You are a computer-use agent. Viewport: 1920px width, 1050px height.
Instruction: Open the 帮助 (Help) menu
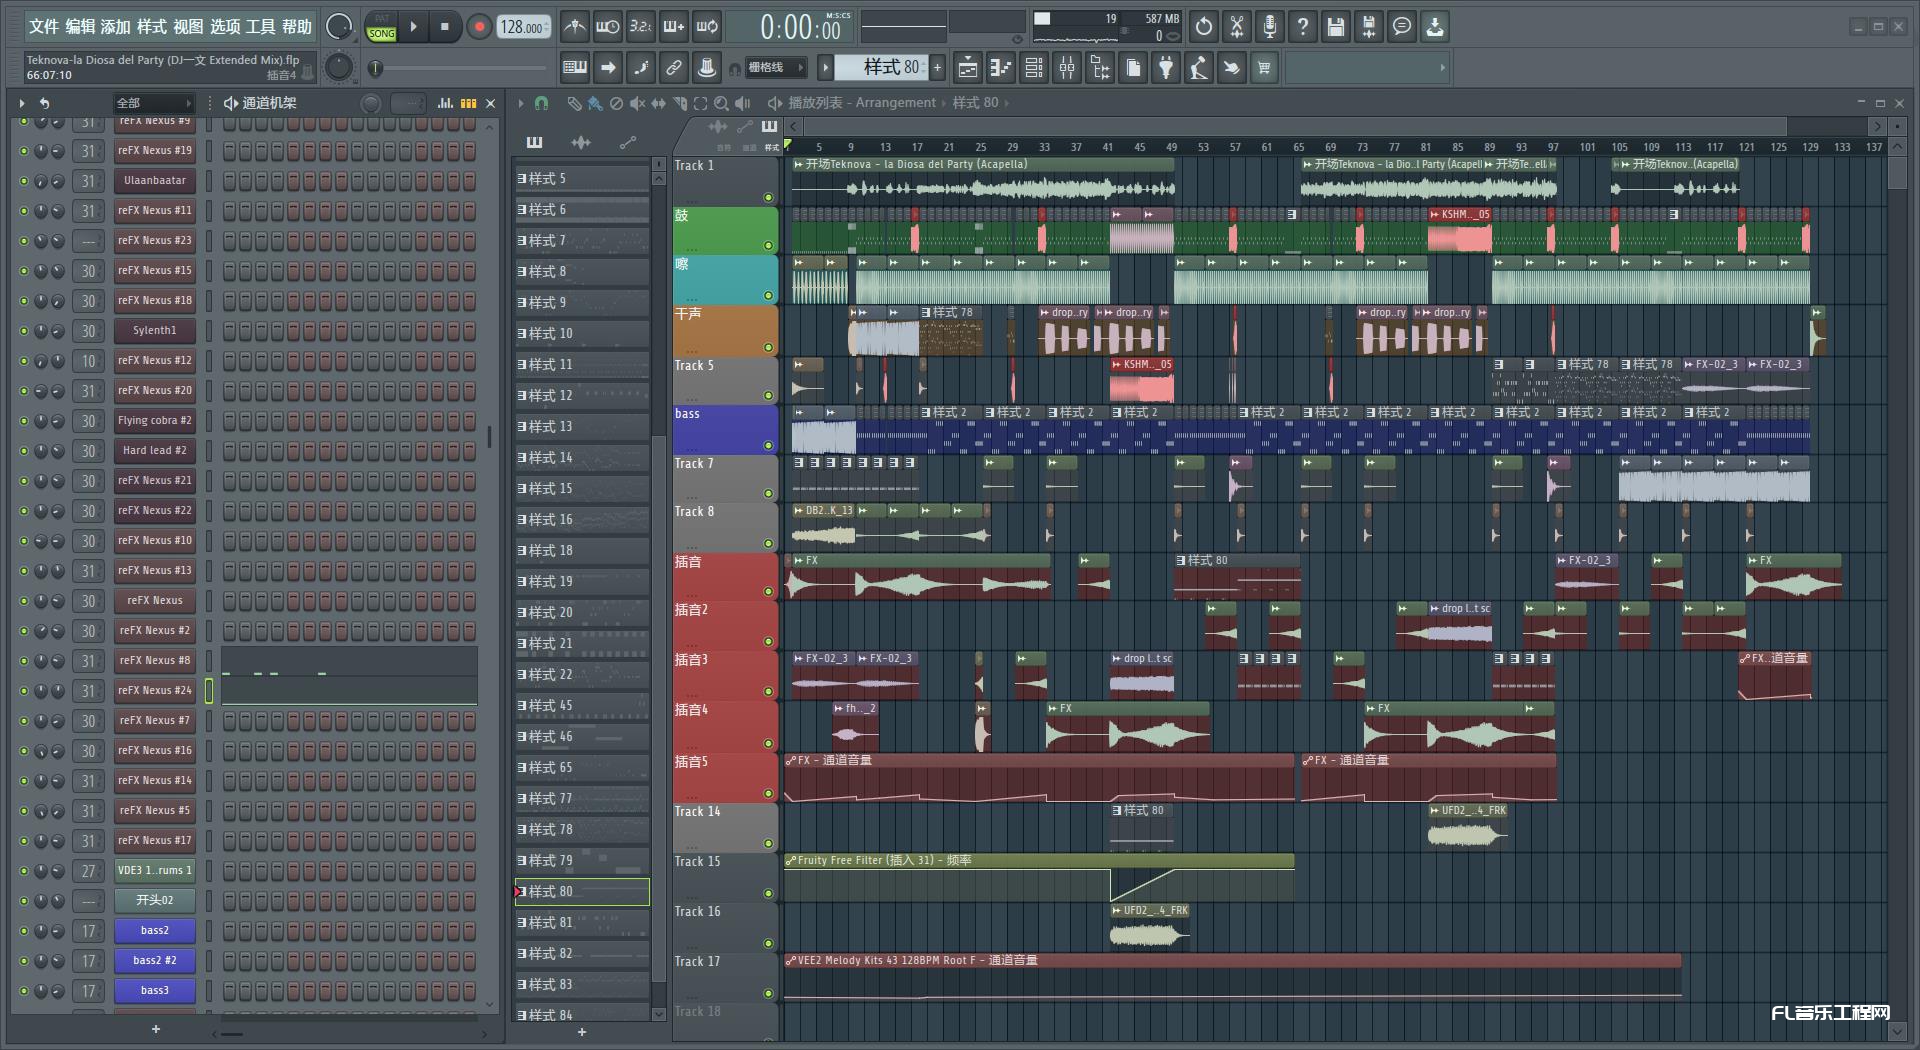tap(296, 27)
